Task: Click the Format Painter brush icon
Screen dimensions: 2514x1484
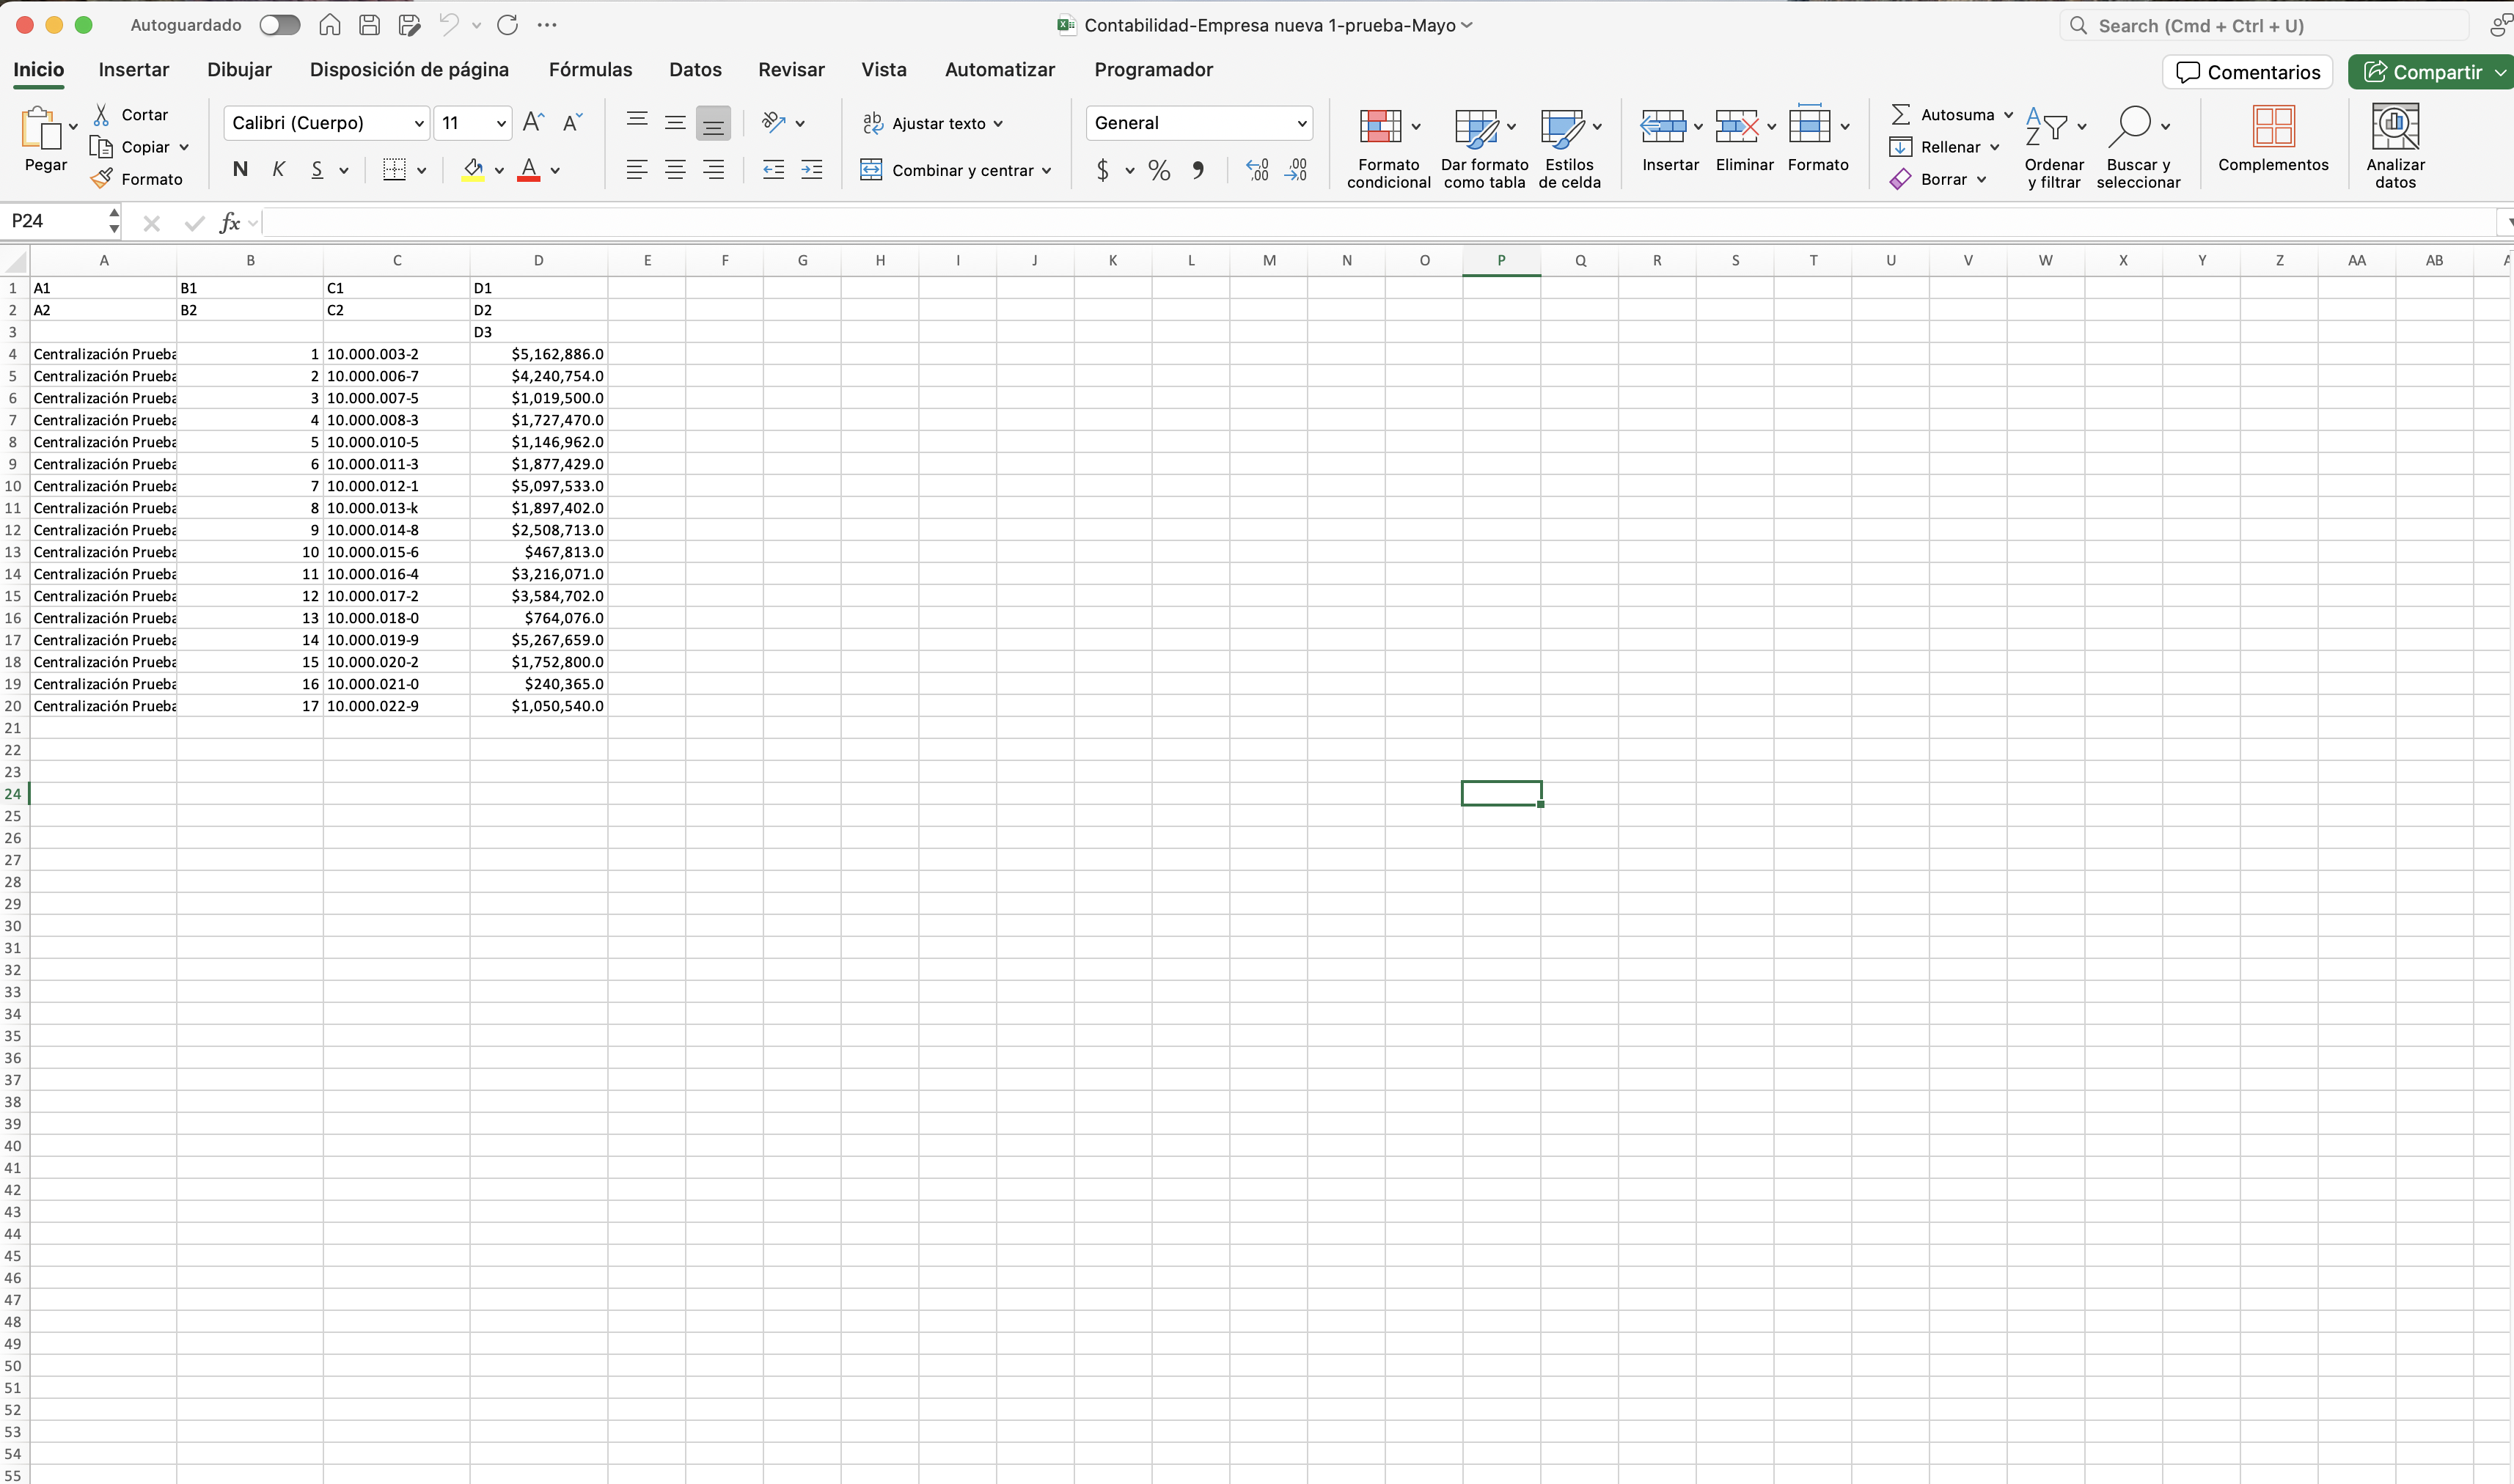Action: (x=101, y=179)
